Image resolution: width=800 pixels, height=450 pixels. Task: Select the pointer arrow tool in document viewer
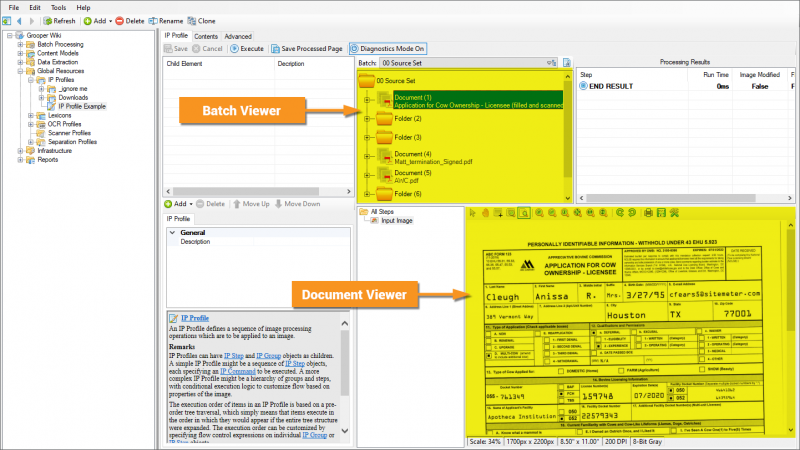click(472, 213)
